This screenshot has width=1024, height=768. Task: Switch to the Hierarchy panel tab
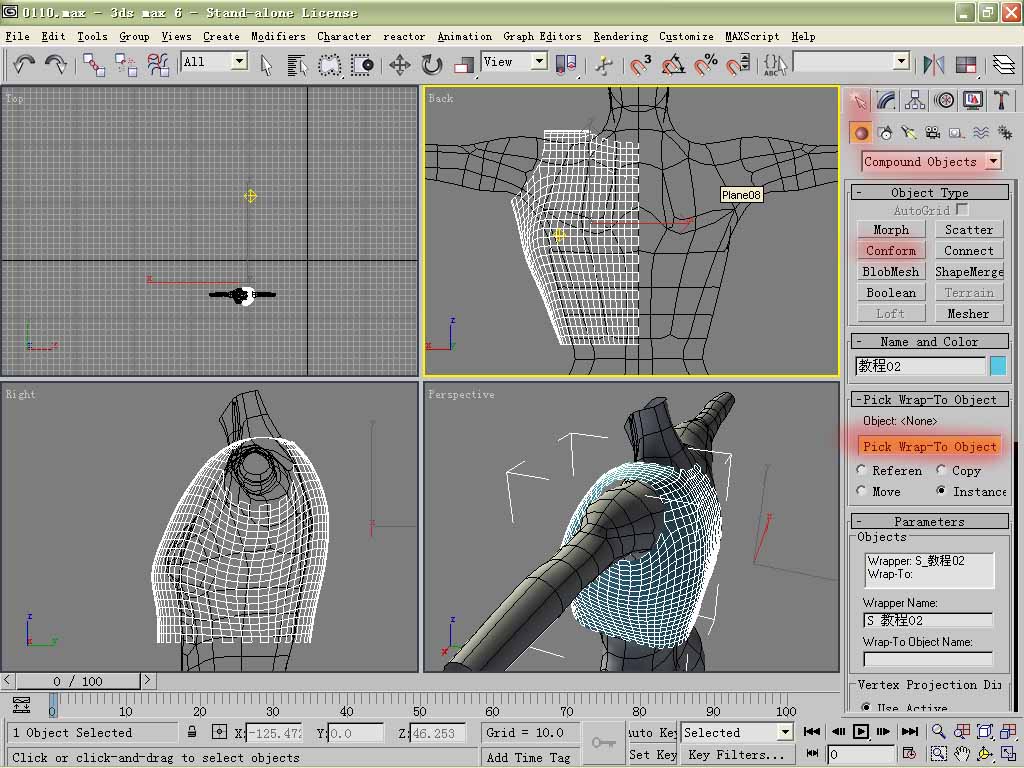pyautogui.click(x=915, y=100)
